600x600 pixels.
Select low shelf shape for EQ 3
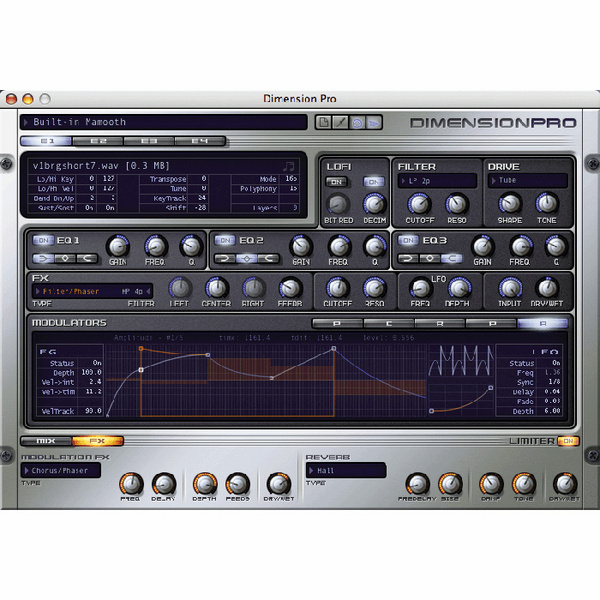(x=408, y=258)
